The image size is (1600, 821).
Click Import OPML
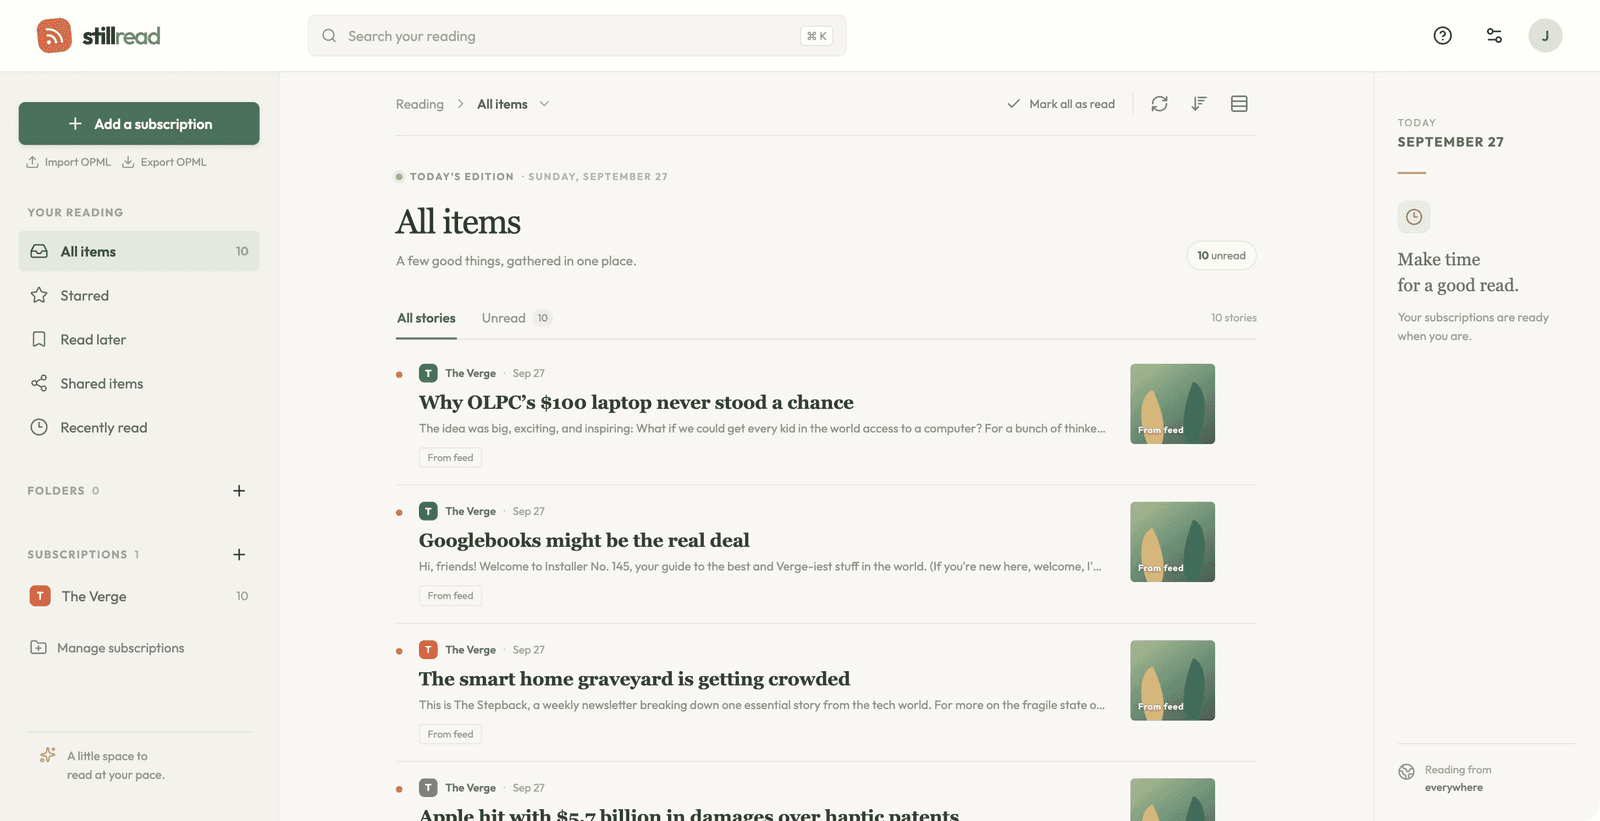(69, 162)
